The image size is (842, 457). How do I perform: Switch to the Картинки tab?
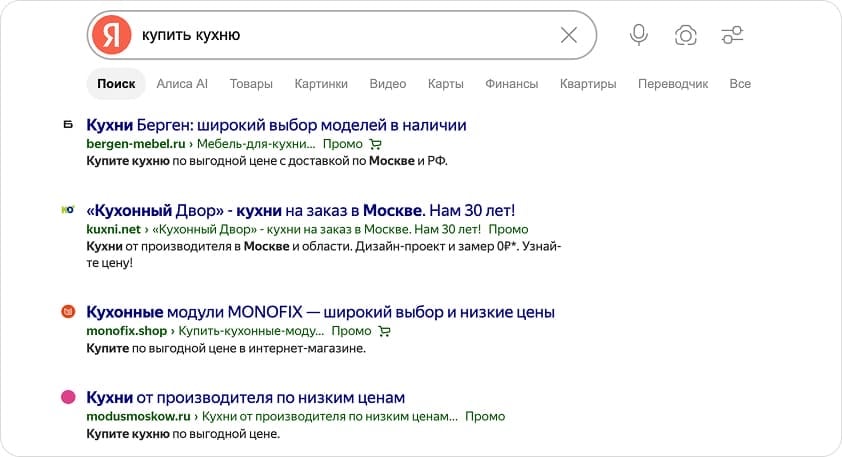321,84
